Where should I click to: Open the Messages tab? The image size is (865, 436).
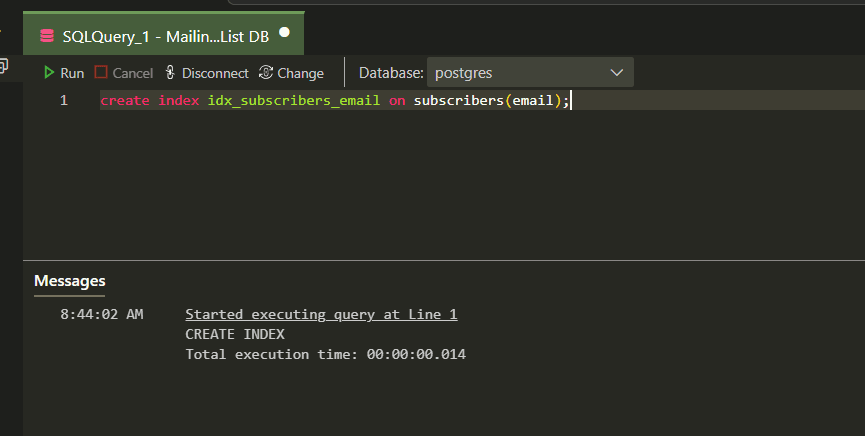click(x=70, y=281)
